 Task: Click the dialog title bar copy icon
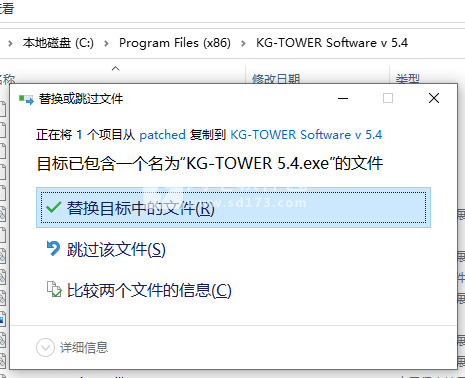point(26,99)
